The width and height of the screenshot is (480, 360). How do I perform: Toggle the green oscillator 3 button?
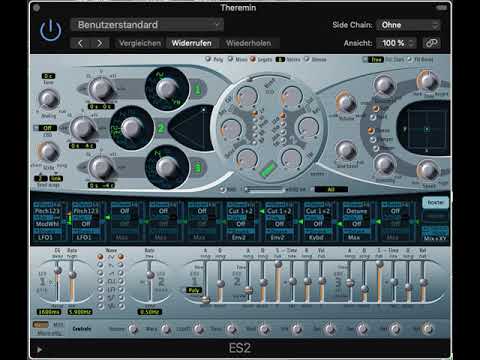pyautogui.click(x=198, y=167)
